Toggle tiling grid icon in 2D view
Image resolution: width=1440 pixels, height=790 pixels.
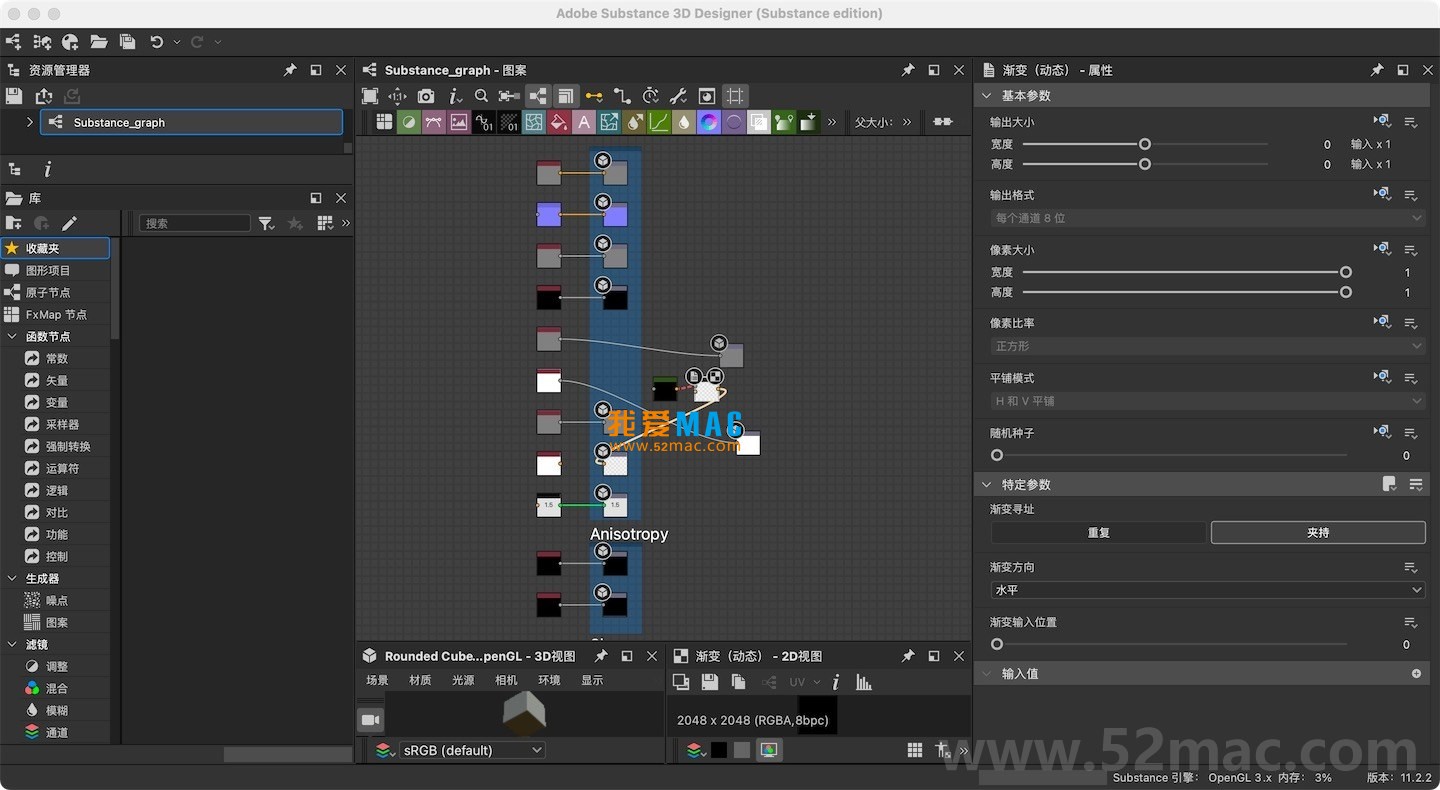914,750
